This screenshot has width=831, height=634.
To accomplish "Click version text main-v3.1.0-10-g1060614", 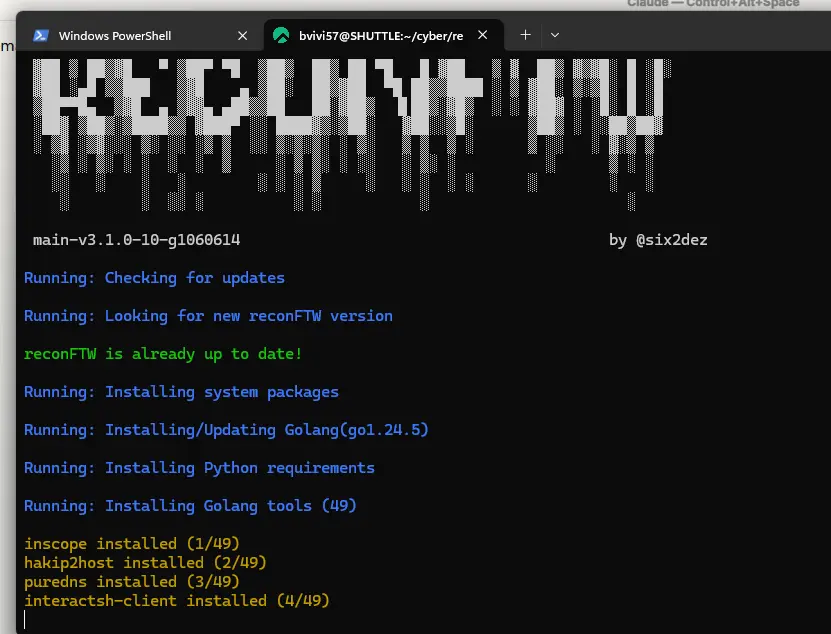I will (x=137, y=240).
